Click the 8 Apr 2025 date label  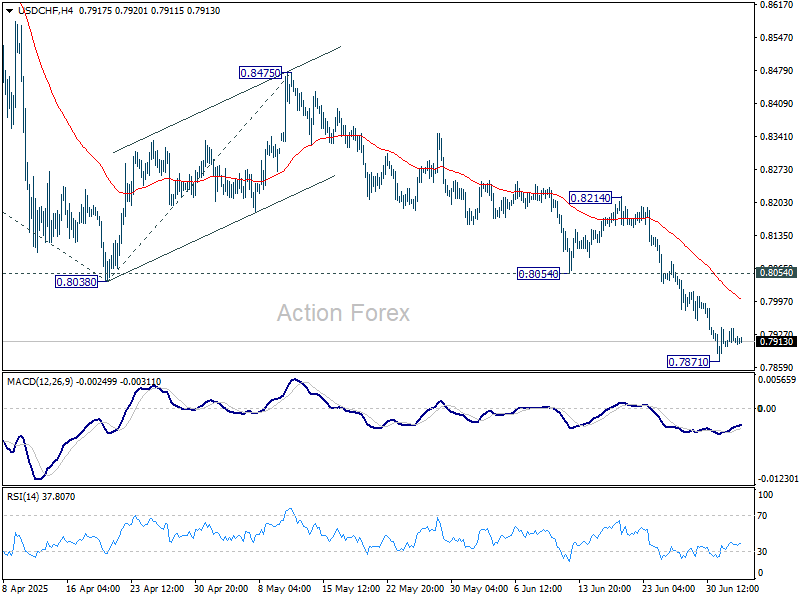coord(26,588)
